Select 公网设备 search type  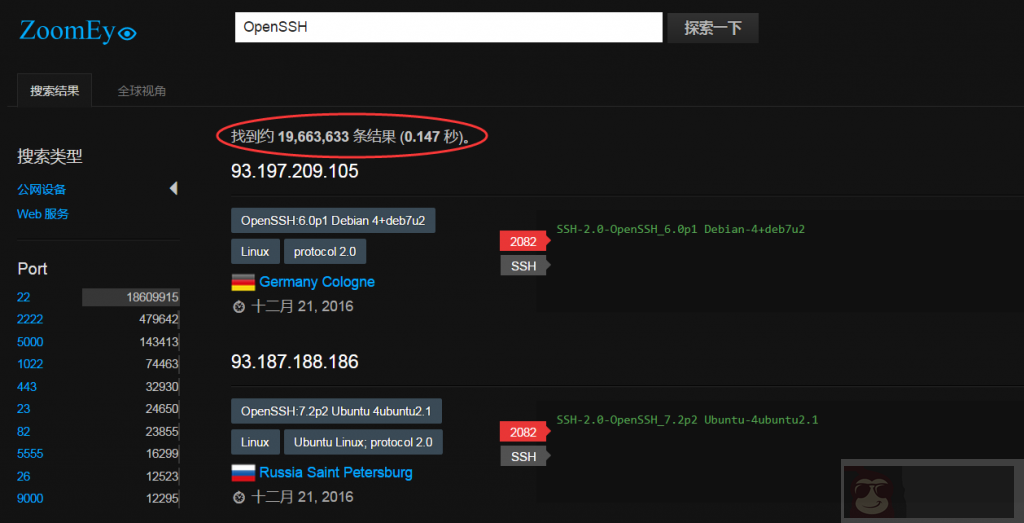42,189
